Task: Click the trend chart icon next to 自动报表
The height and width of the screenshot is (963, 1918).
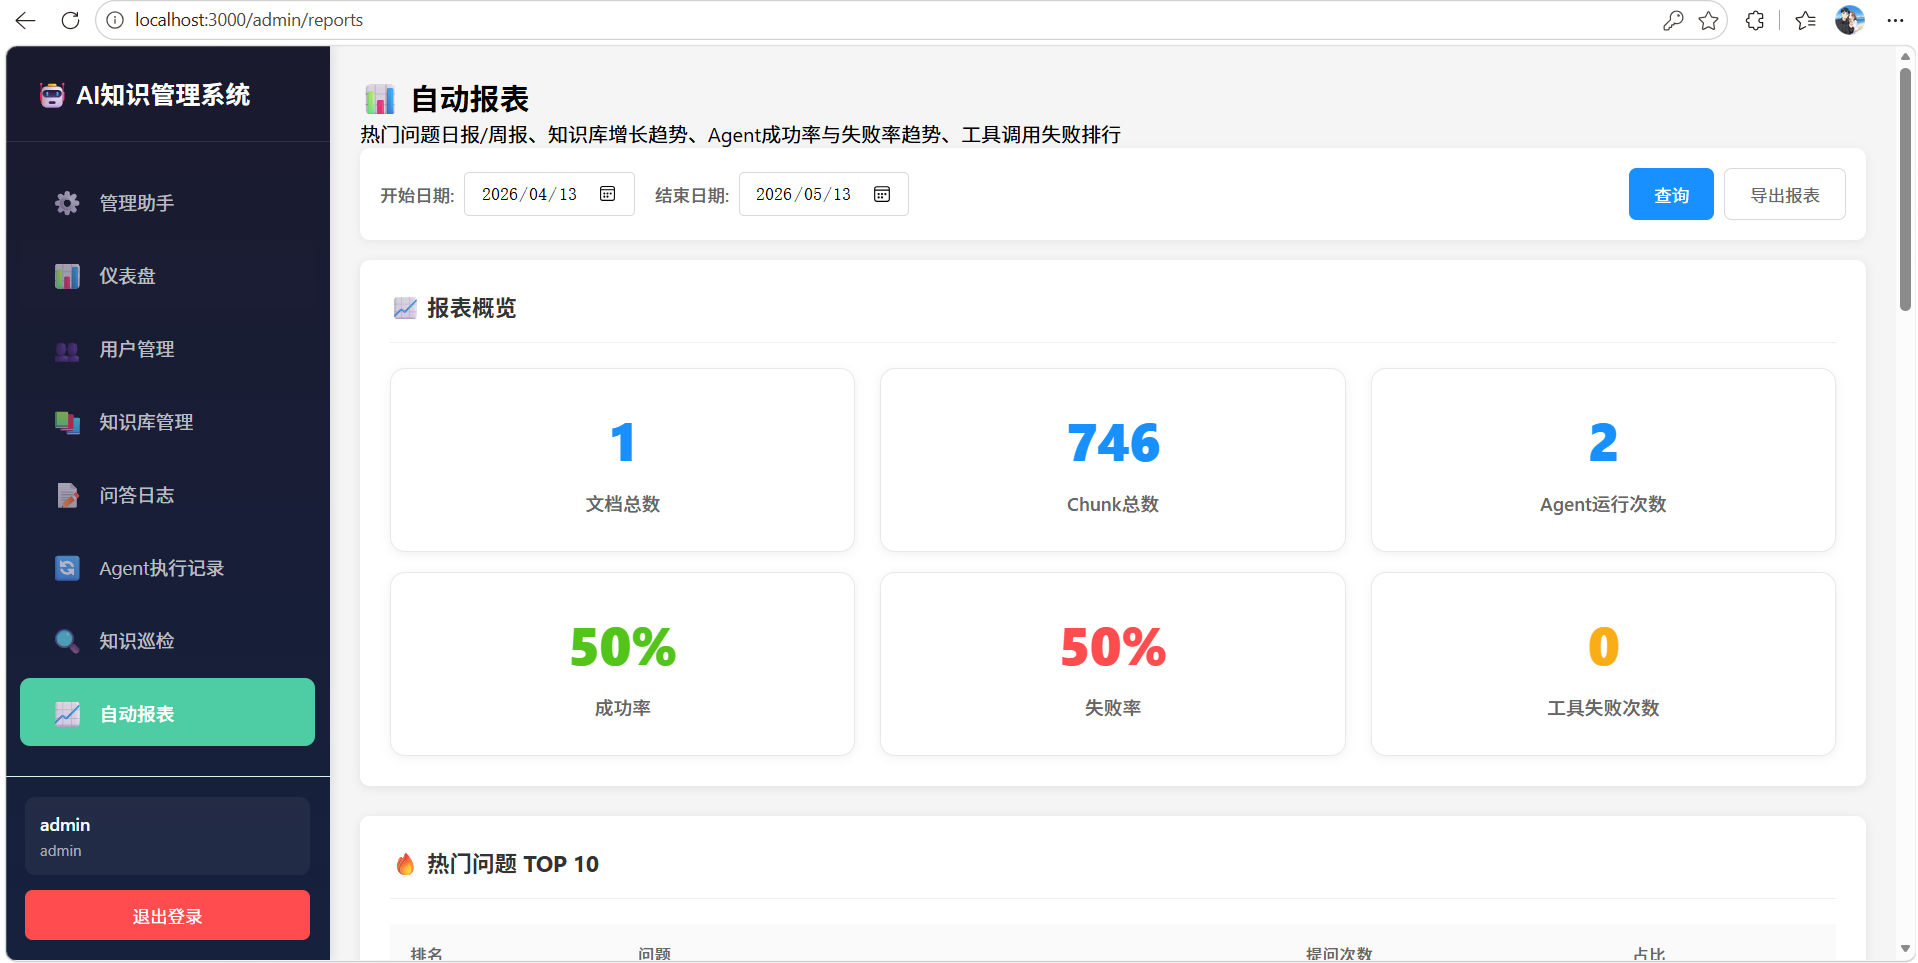Action: point(67,714)
